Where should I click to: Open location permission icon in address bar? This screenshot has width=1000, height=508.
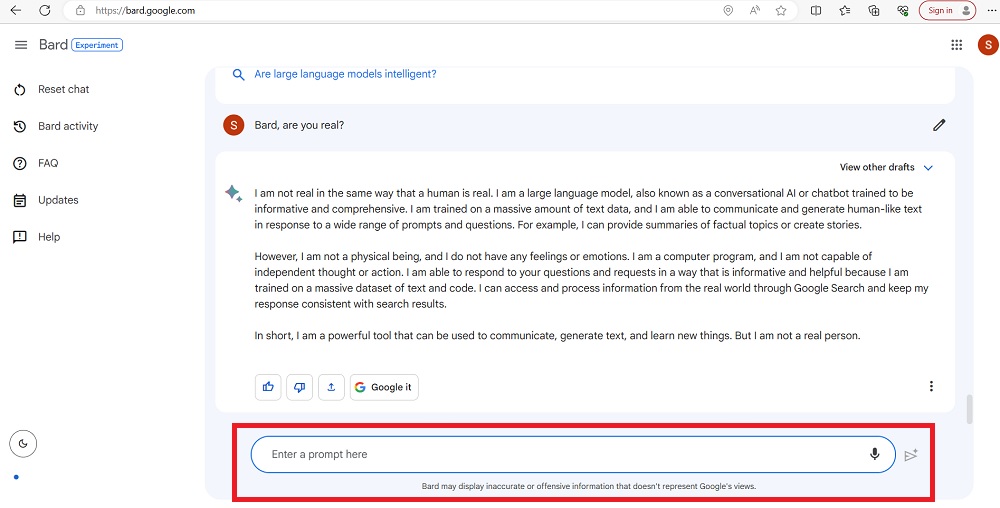tap(728, 10)
